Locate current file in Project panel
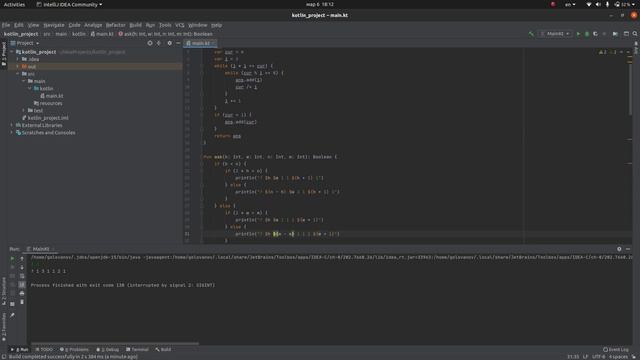640x360 pixels. 150,43
